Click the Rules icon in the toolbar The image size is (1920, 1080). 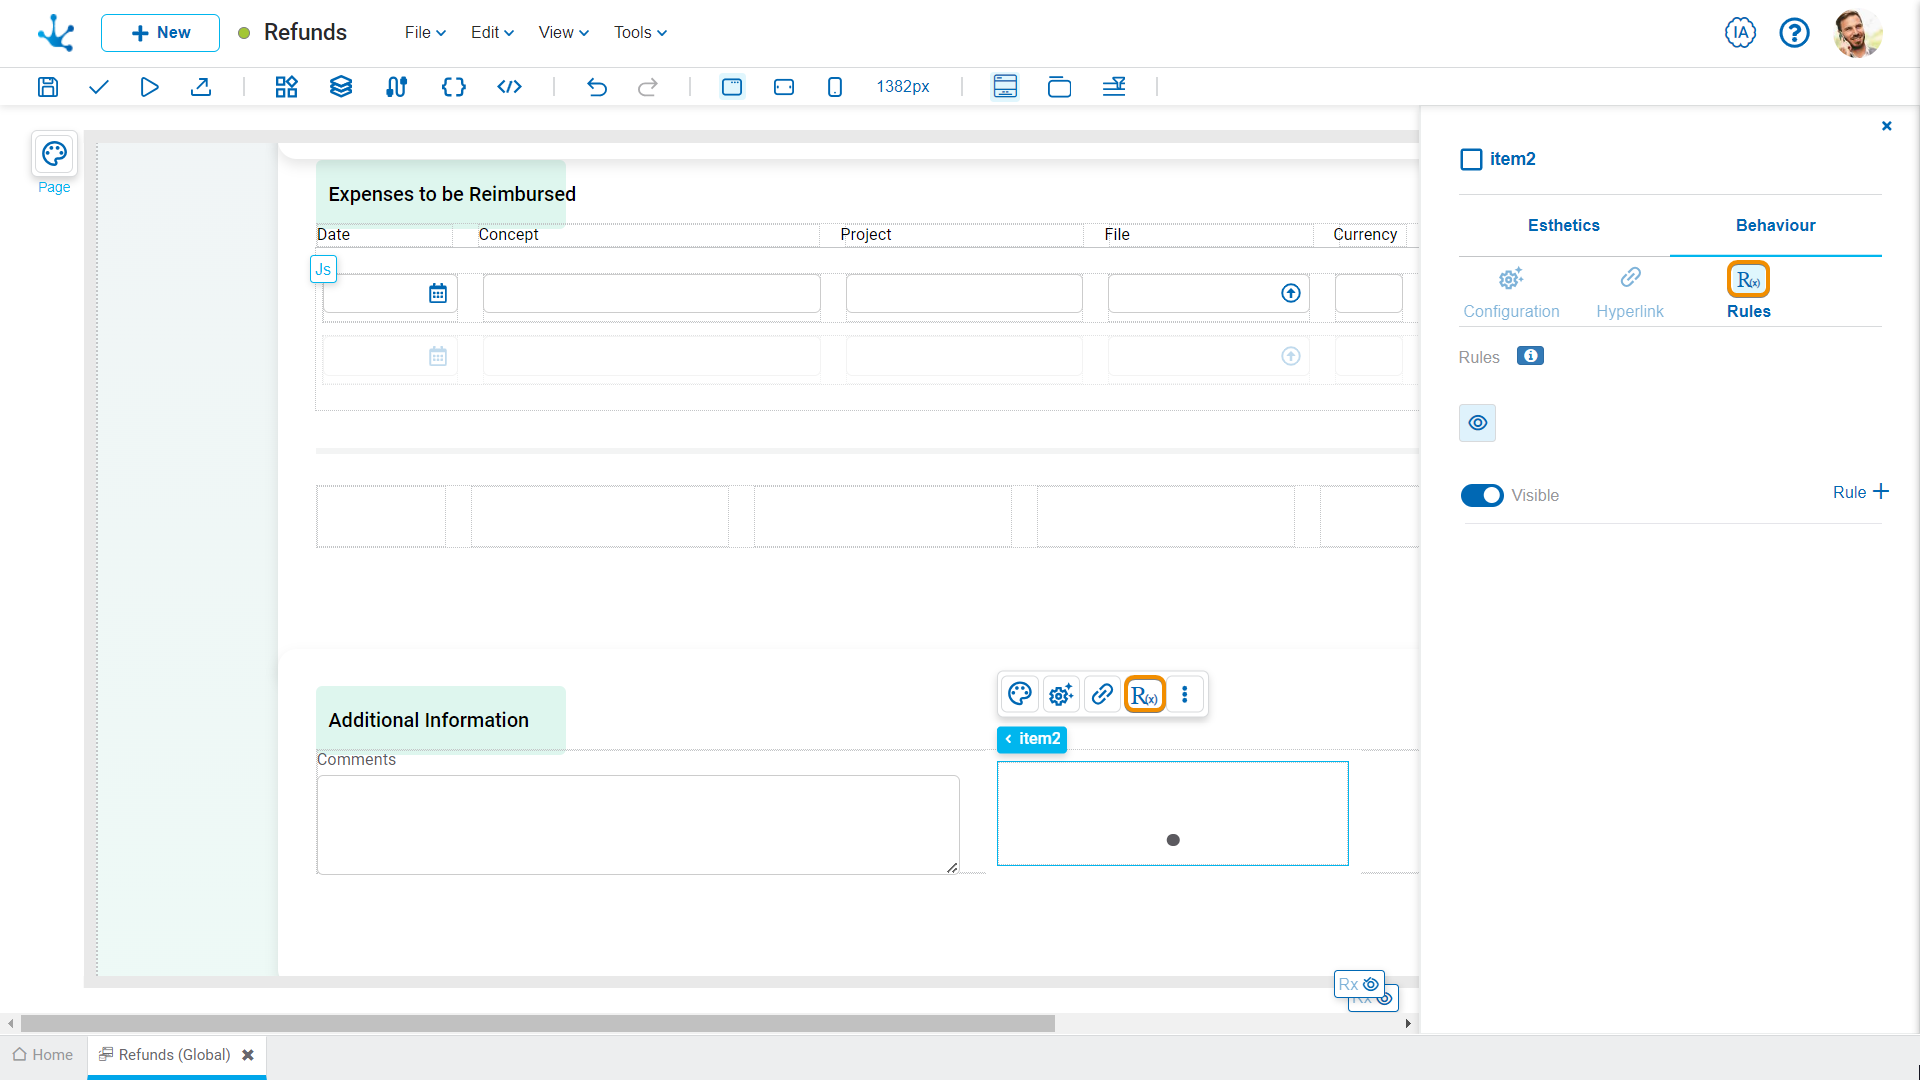coord(1143,695)
